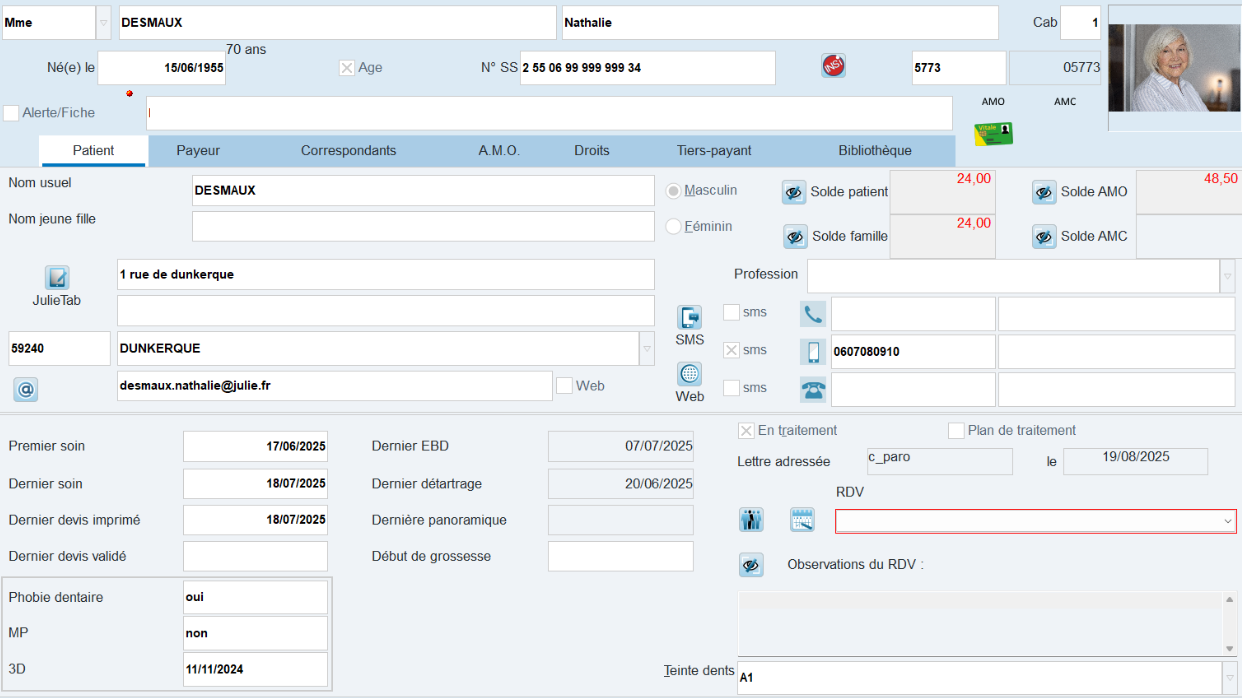Switch to the Payeur tab
Screen dimensions: 1242x699
198,151
